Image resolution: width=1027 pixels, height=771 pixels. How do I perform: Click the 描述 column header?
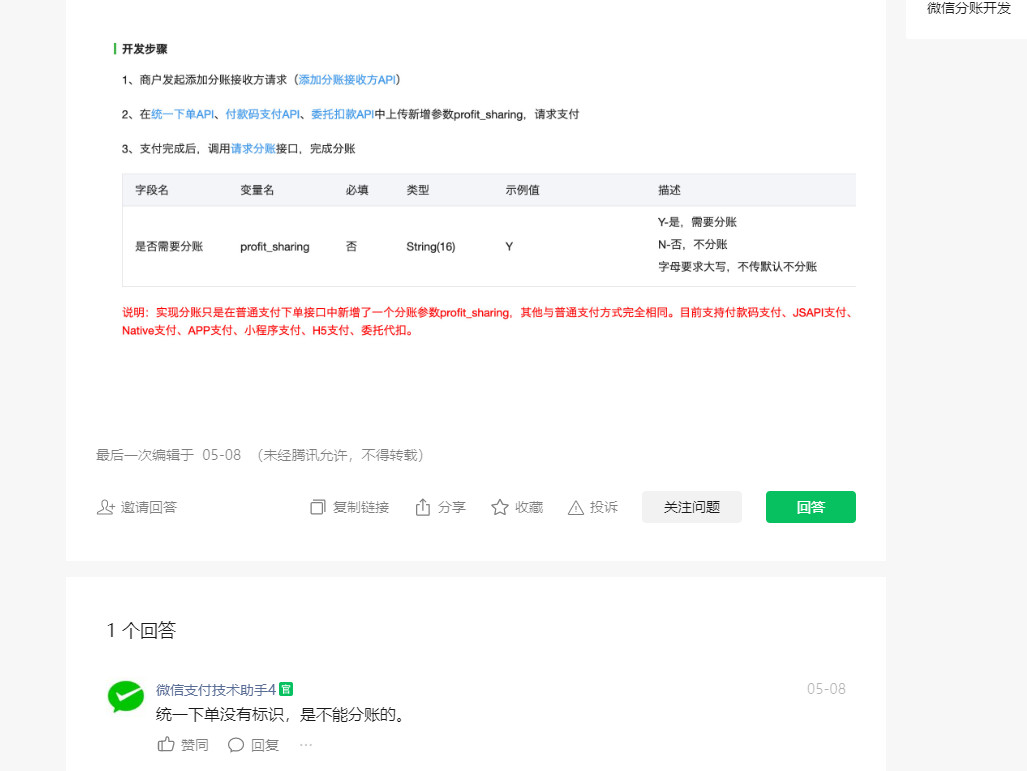pyautogui.click(x=669, y=190)
